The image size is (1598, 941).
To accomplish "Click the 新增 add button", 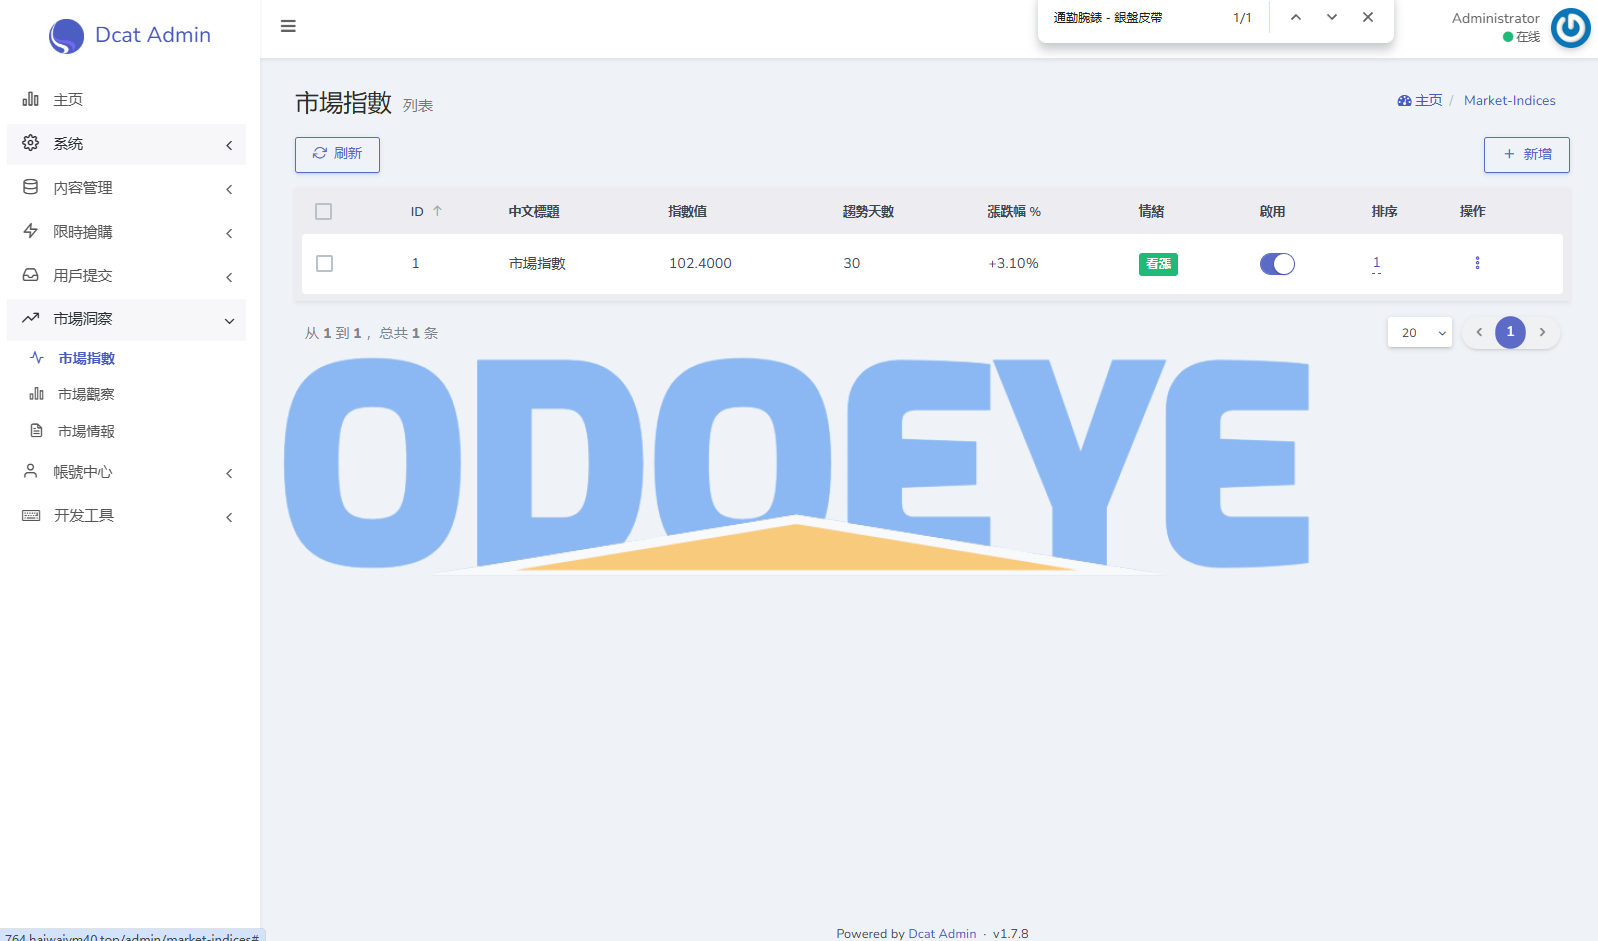I will [1527, 154].
